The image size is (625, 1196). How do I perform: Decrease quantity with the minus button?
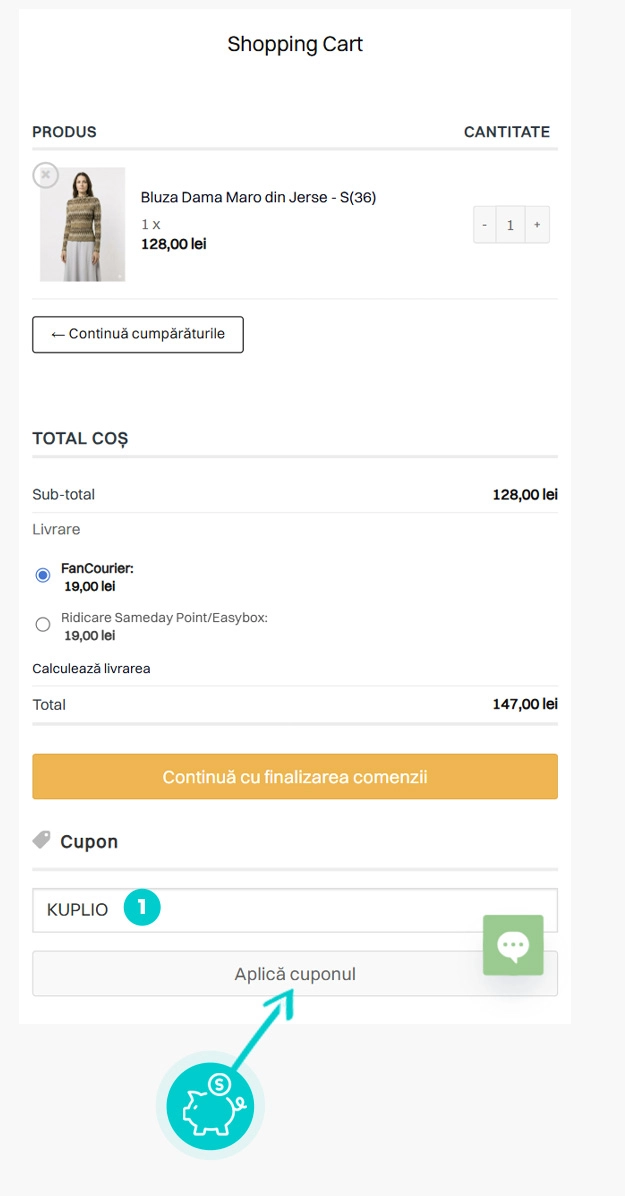pyautogui.click(x=485, y=225)
